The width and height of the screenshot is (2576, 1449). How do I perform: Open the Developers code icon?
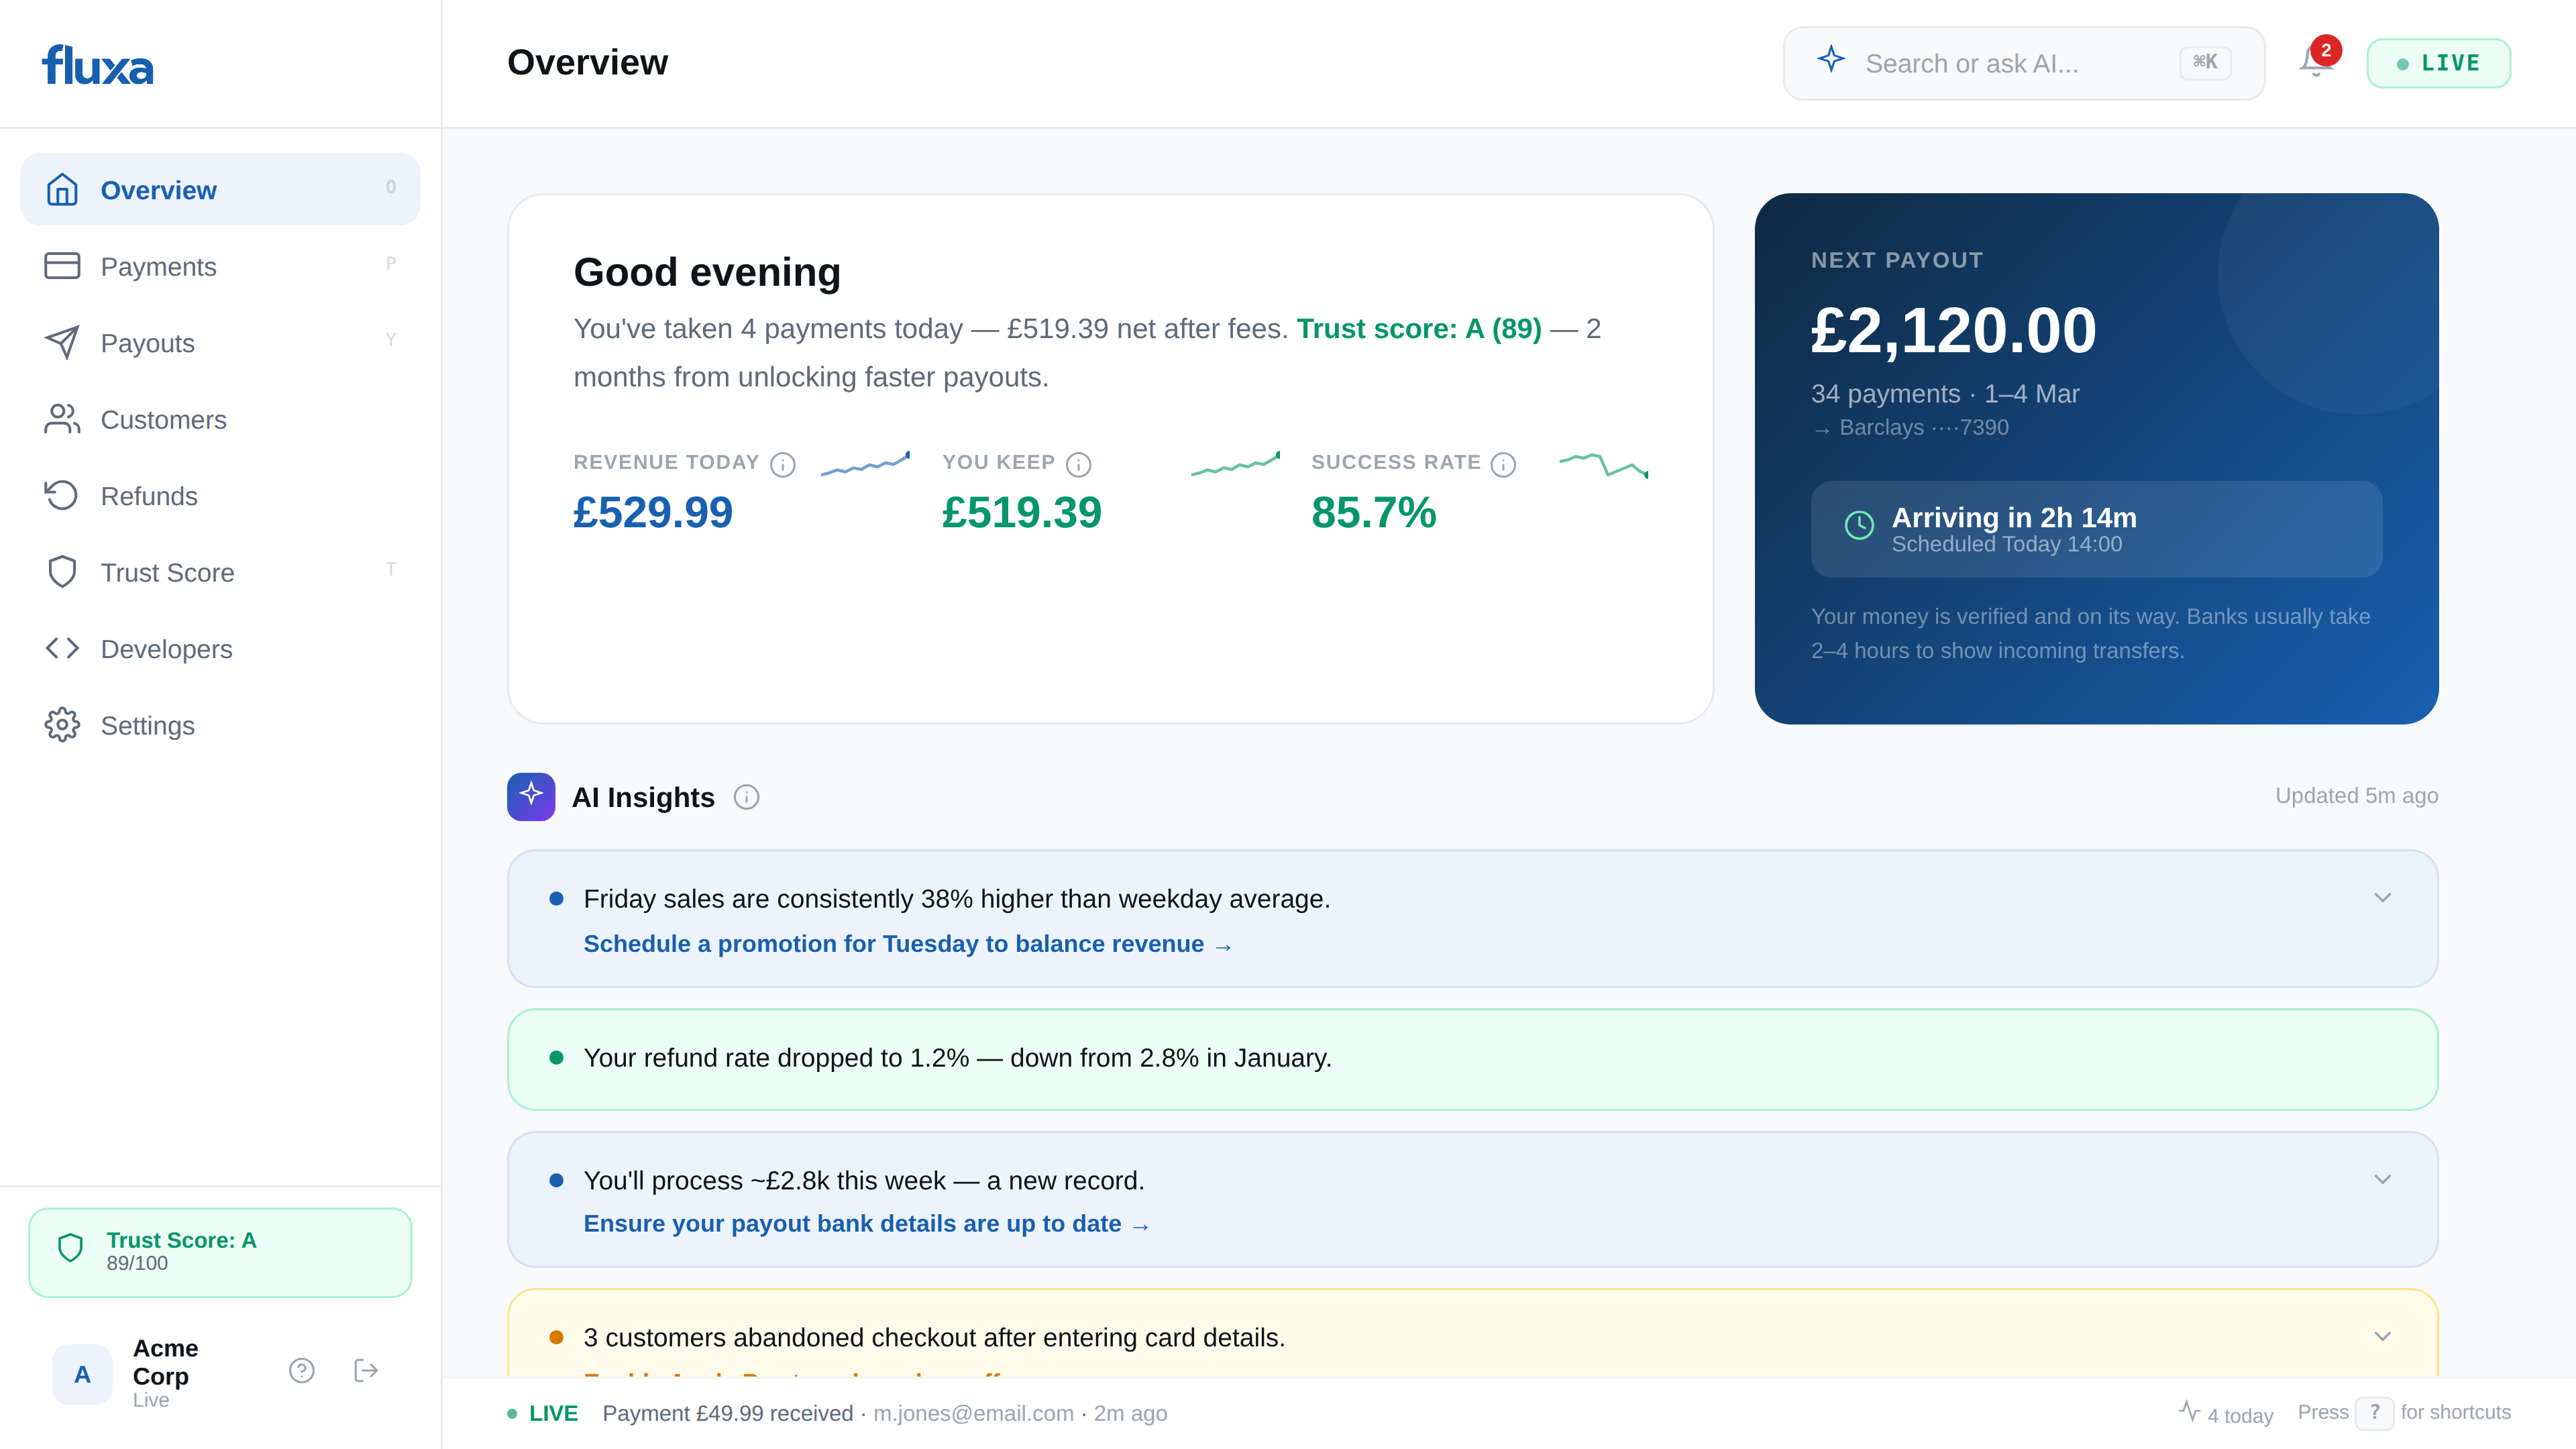click(62, 648)
